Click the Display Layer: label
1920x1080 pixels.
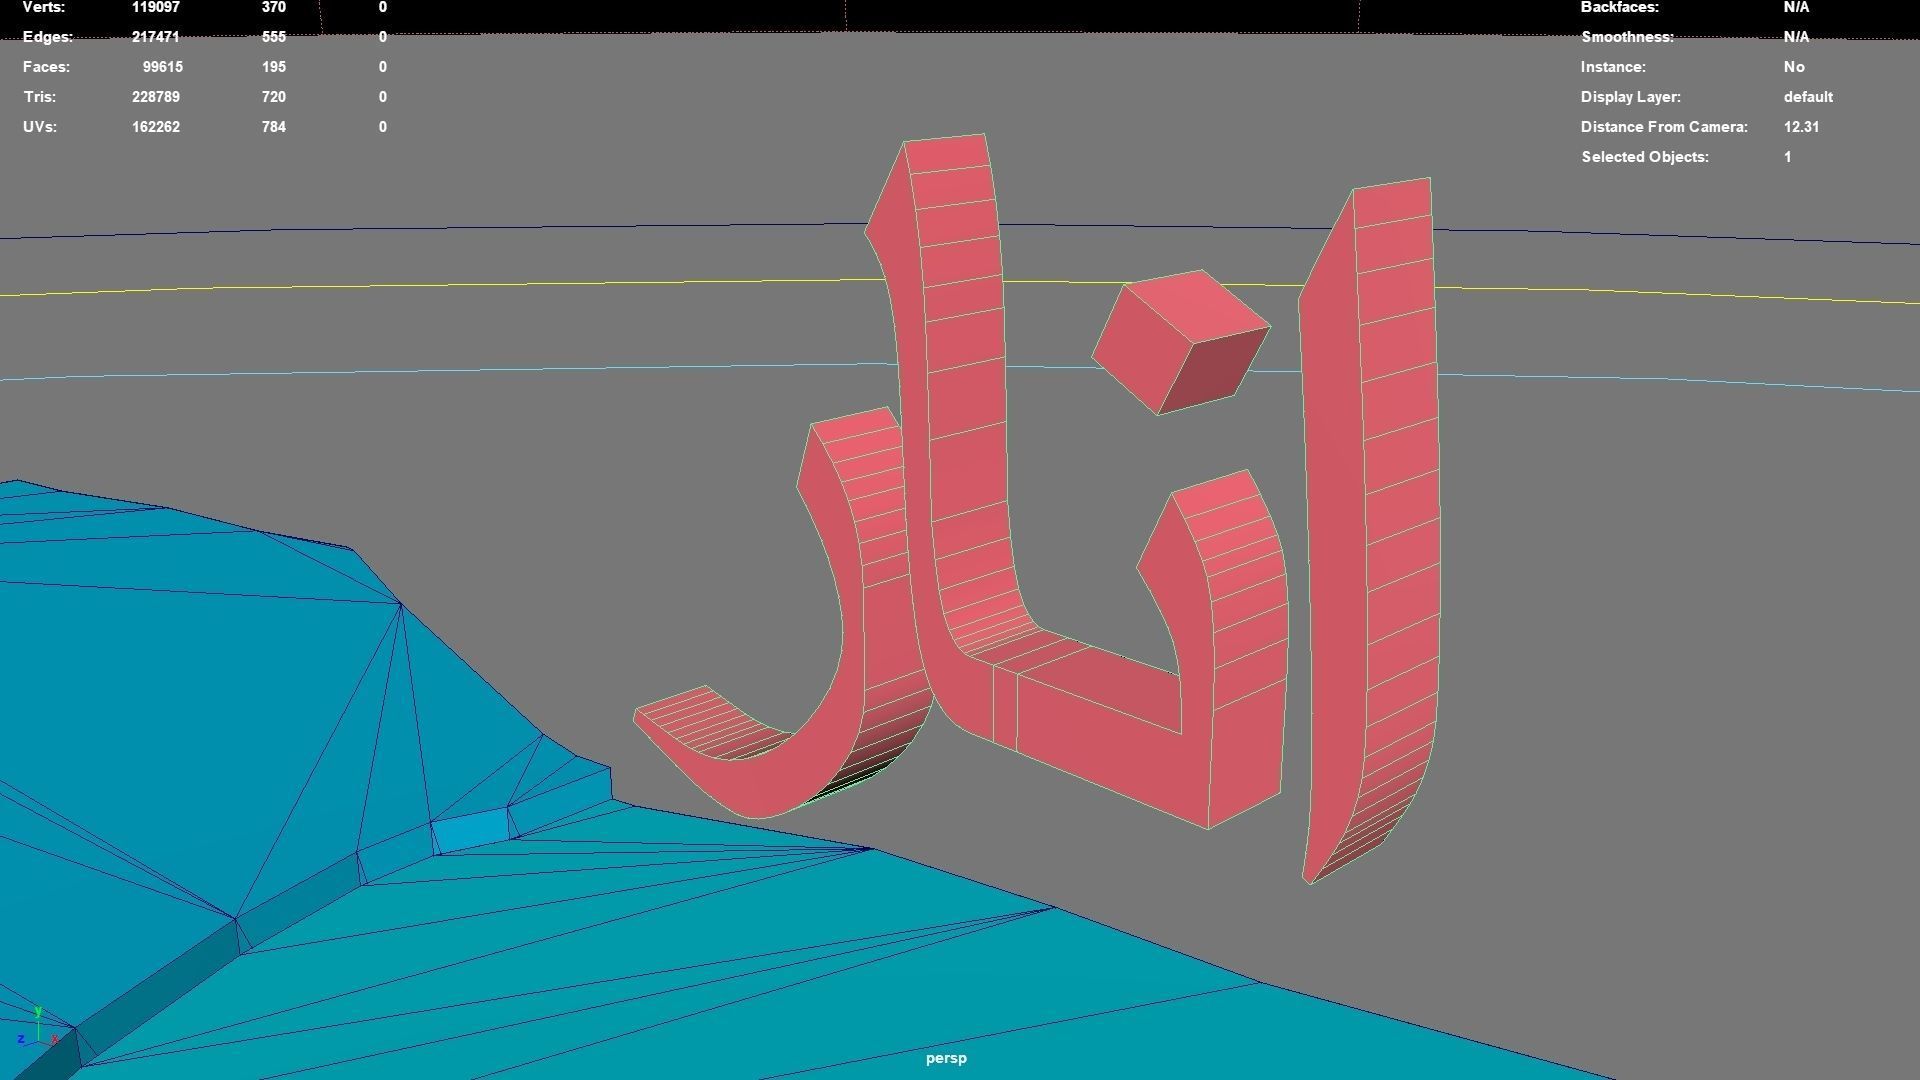click(1631, 97)
